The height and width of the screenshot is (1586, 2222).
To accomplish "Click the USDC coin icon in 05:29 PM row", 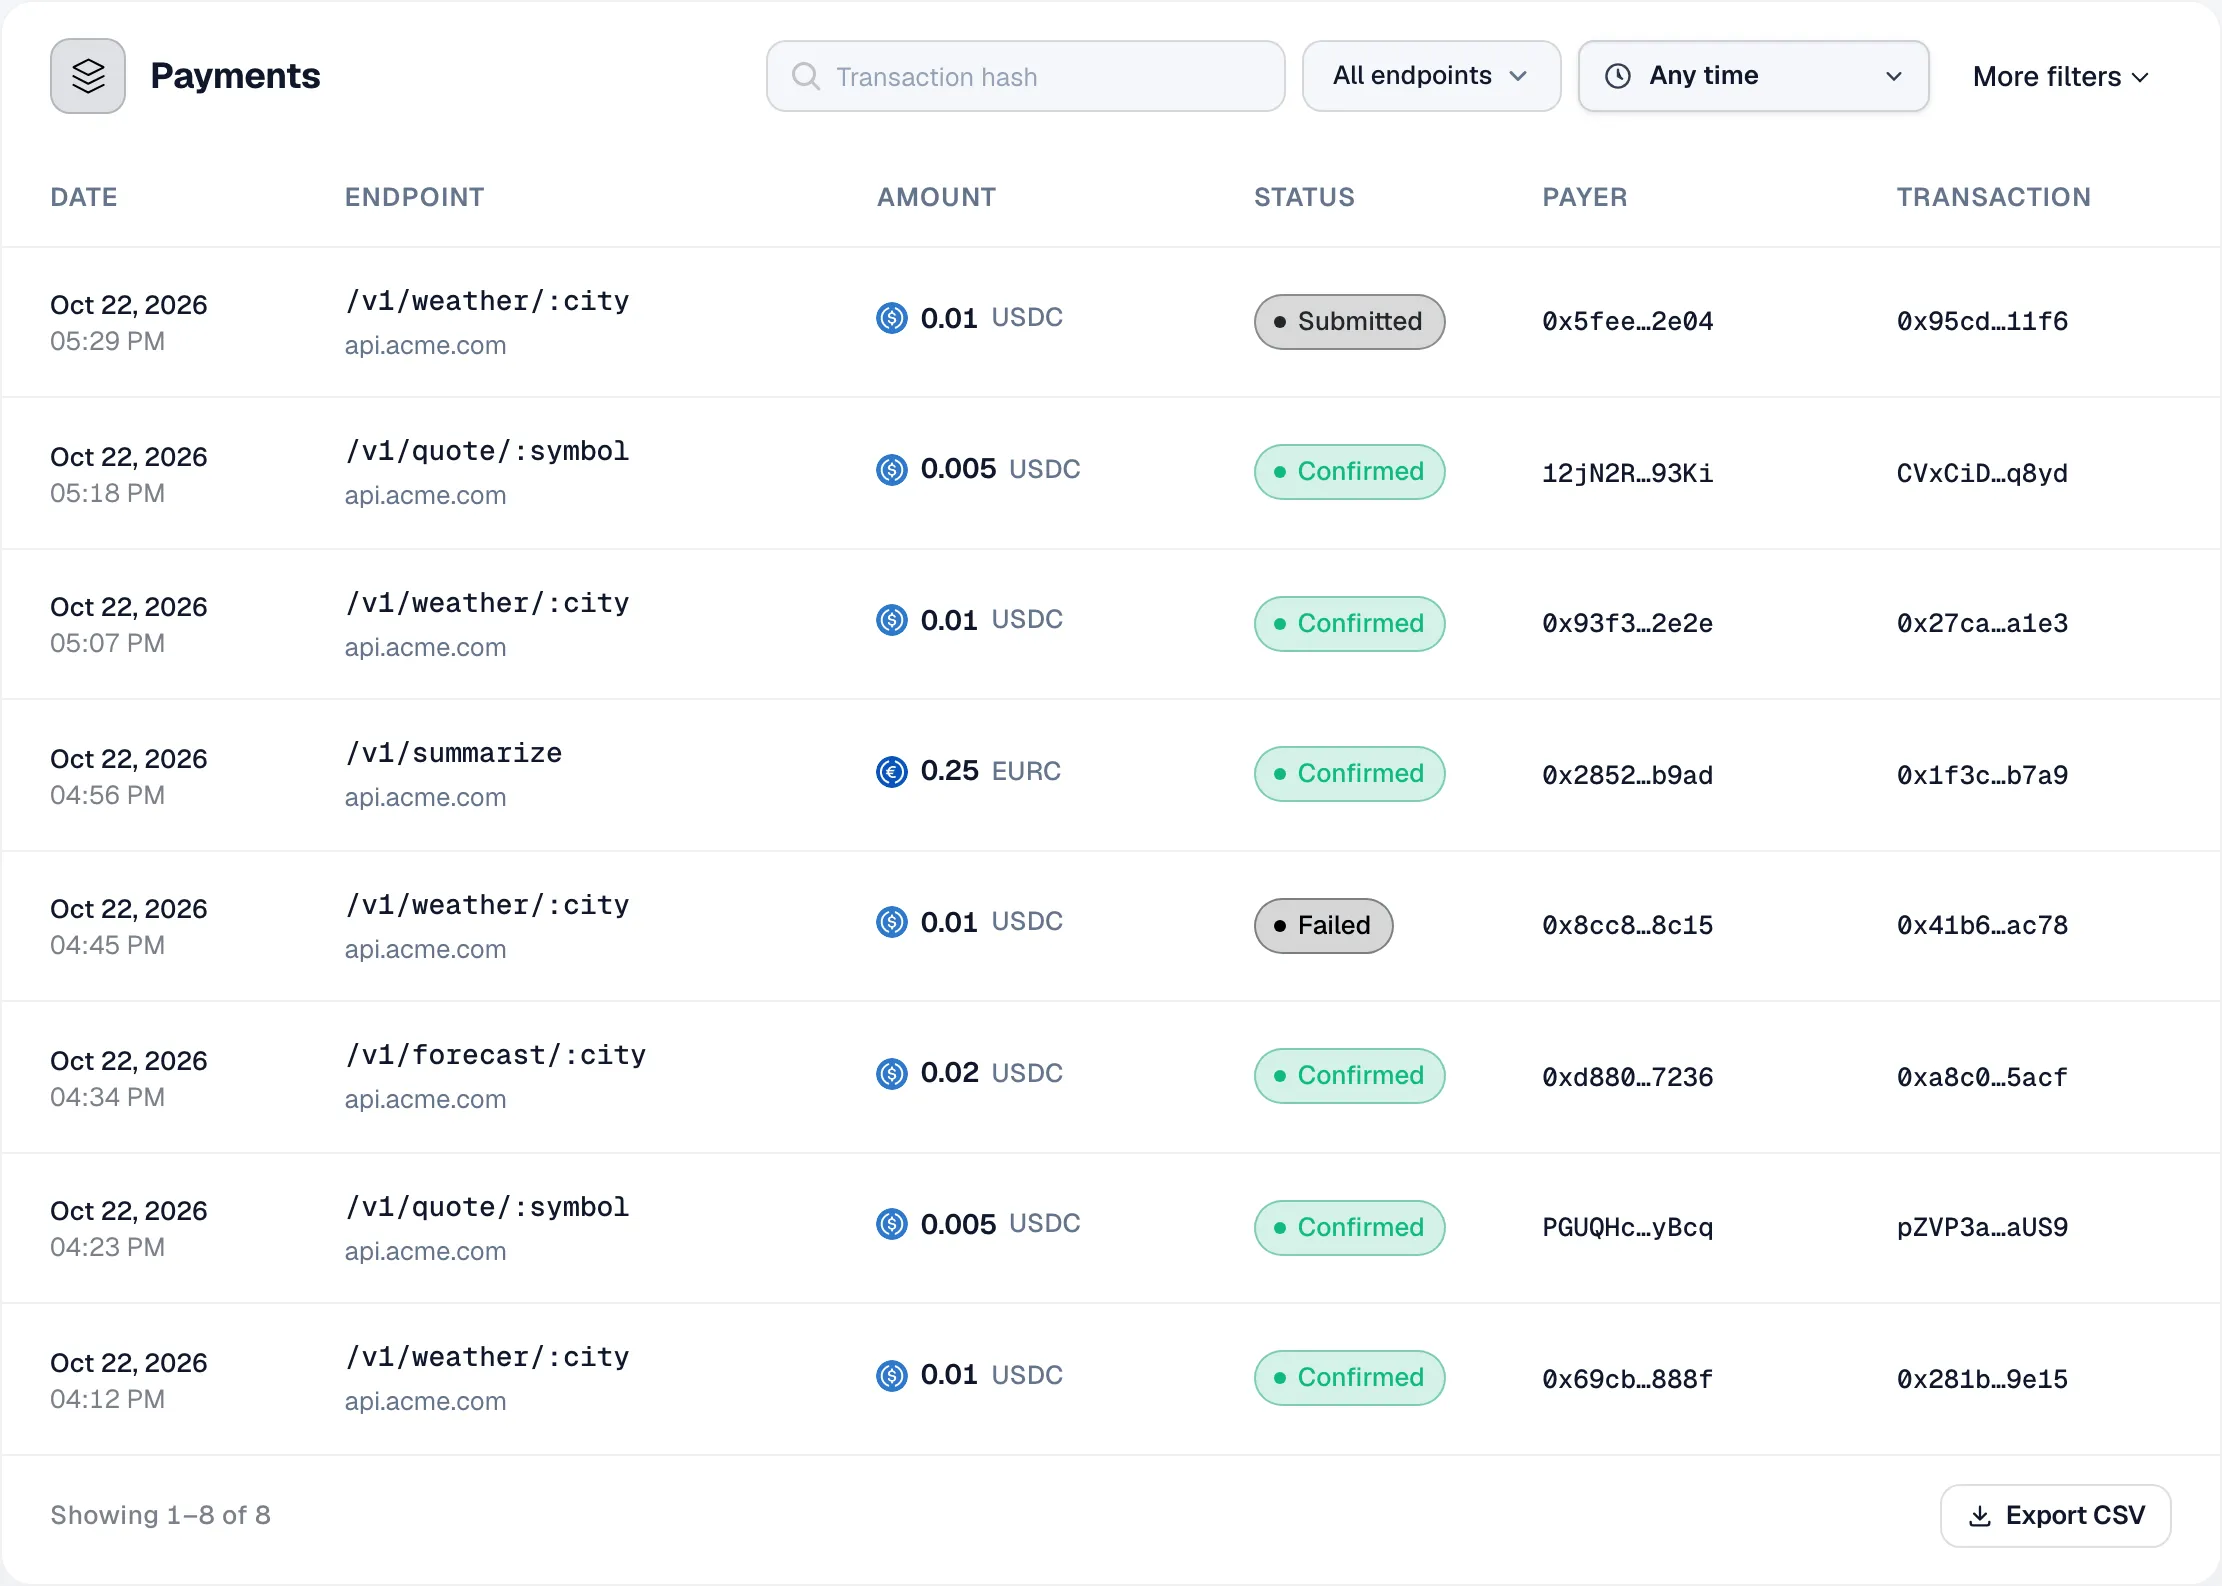I will point(891,318).
